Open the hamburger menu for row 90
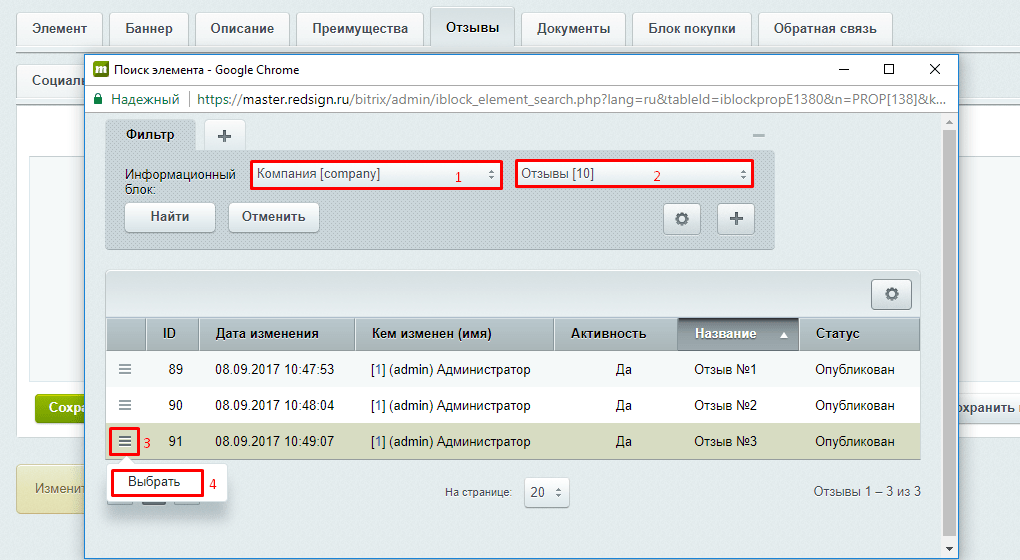This screenshot has height=560, width=1020. click(x=125, y=405)
